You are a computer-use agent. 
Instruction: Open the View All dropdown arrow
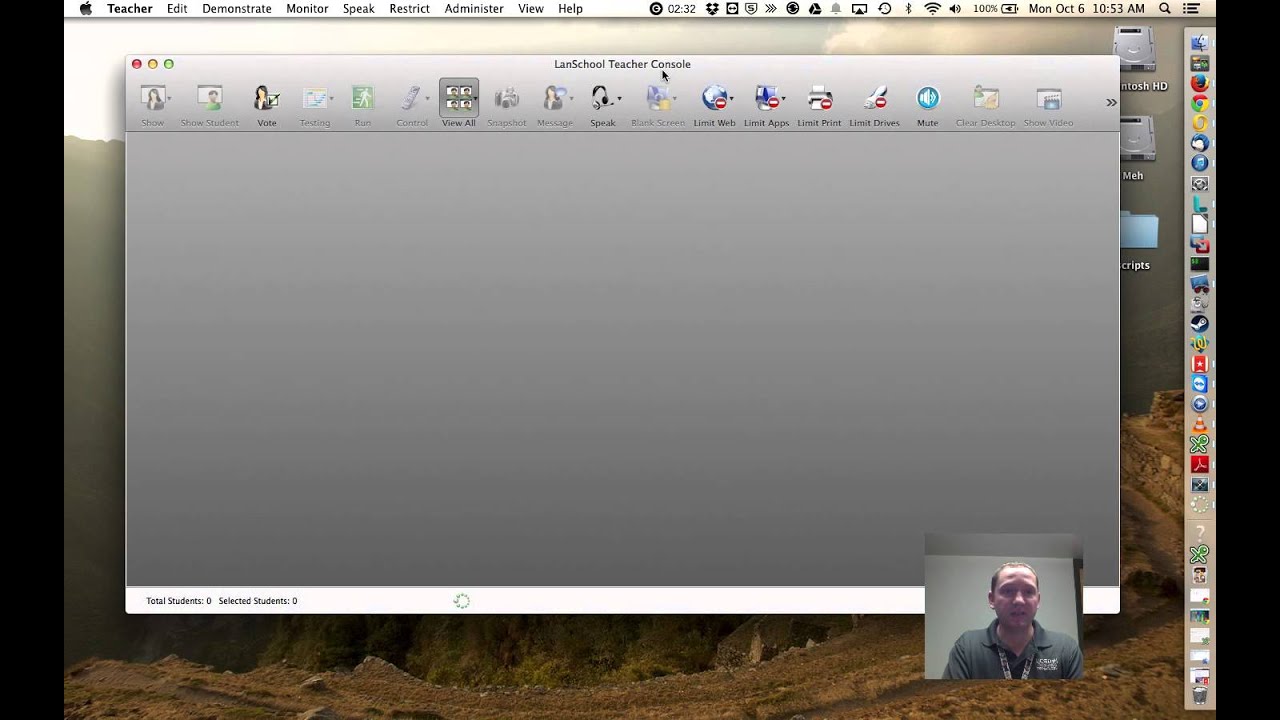[476, 98]
